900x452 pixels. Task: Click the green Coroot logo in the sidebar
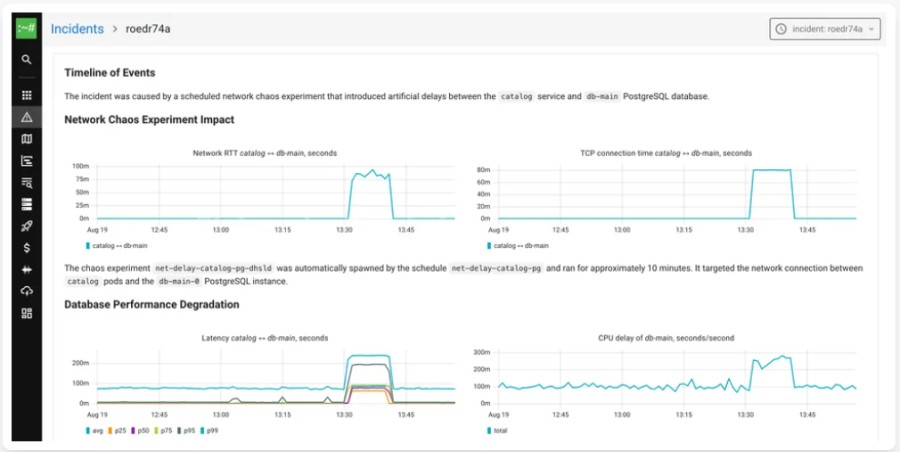[x=26, y=28]
